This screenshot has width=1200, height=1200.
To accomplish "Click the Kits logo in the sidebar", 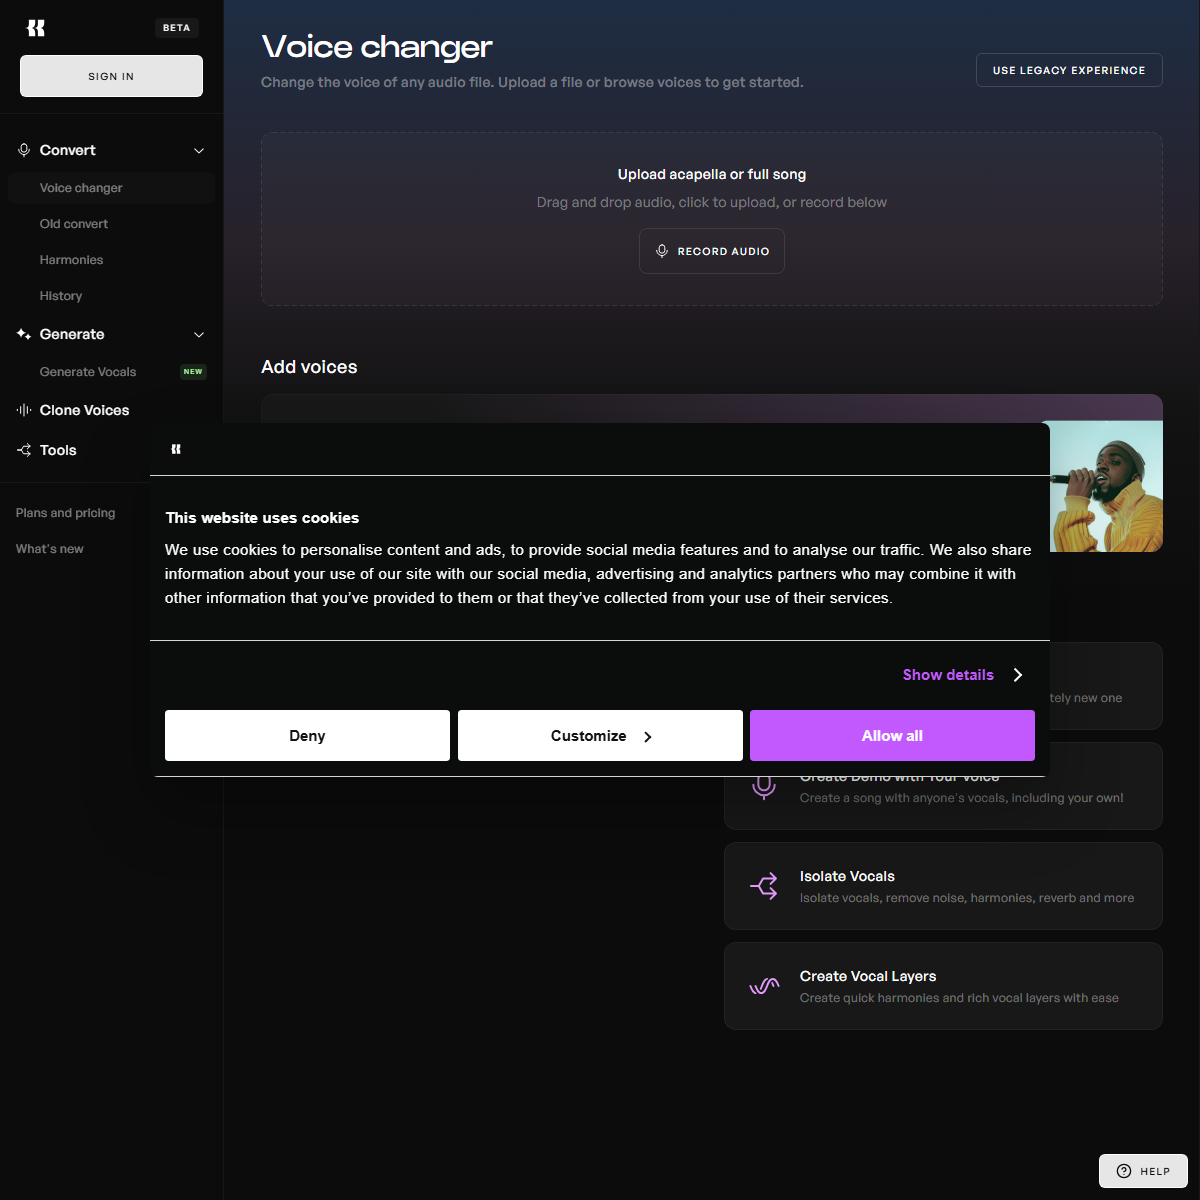I will (x=36, y=28).
